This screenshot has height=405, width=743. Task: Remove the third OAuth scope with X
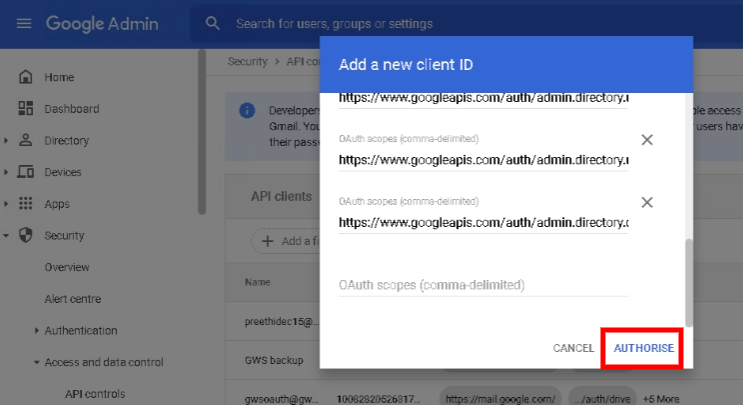tap(647, 202)
